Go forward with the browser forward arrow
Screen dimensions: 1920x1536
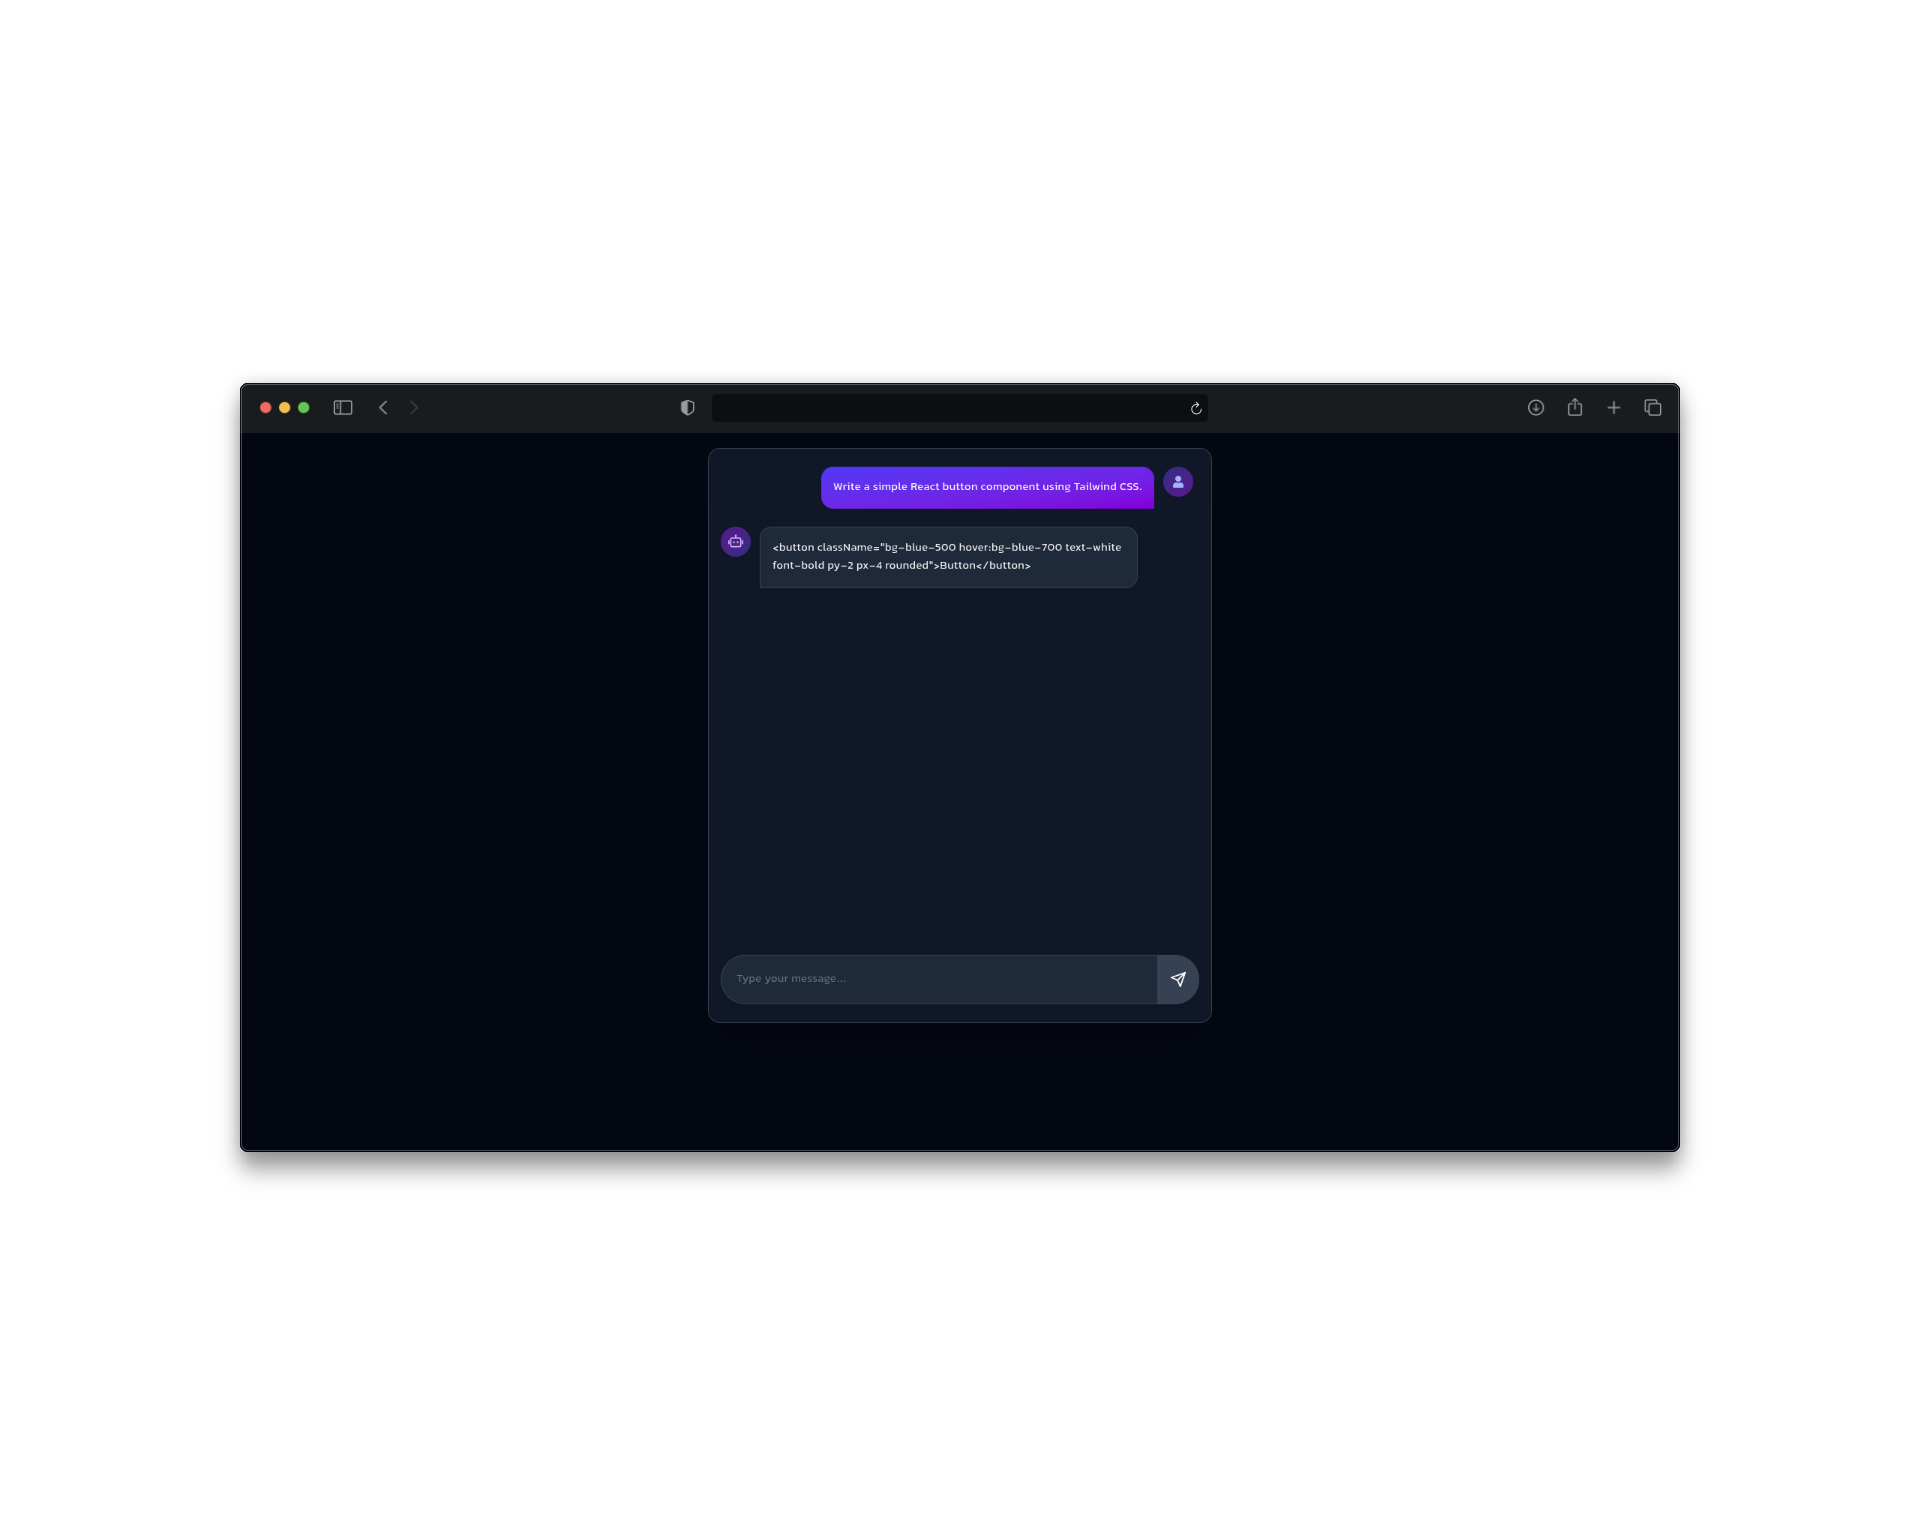[414, 408]
